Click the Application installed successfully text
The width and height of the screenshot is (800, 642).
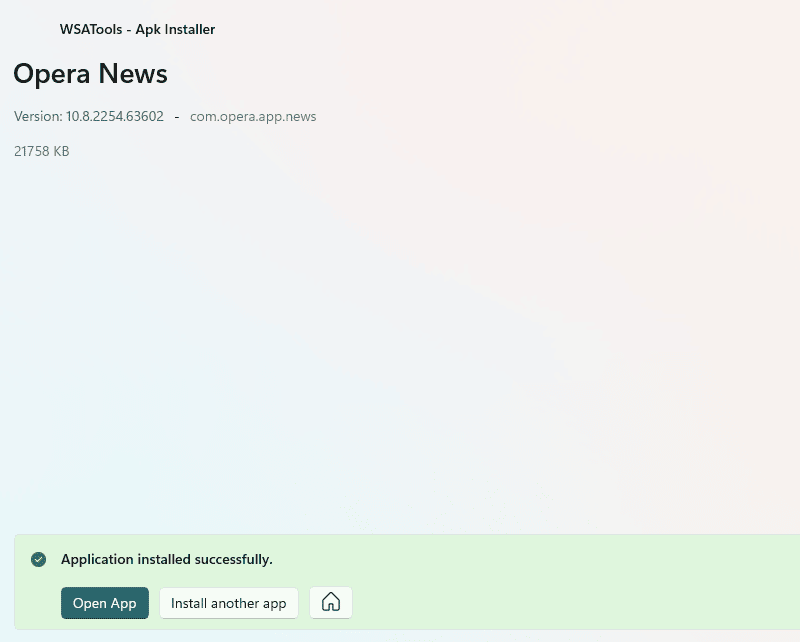point(167,559)
